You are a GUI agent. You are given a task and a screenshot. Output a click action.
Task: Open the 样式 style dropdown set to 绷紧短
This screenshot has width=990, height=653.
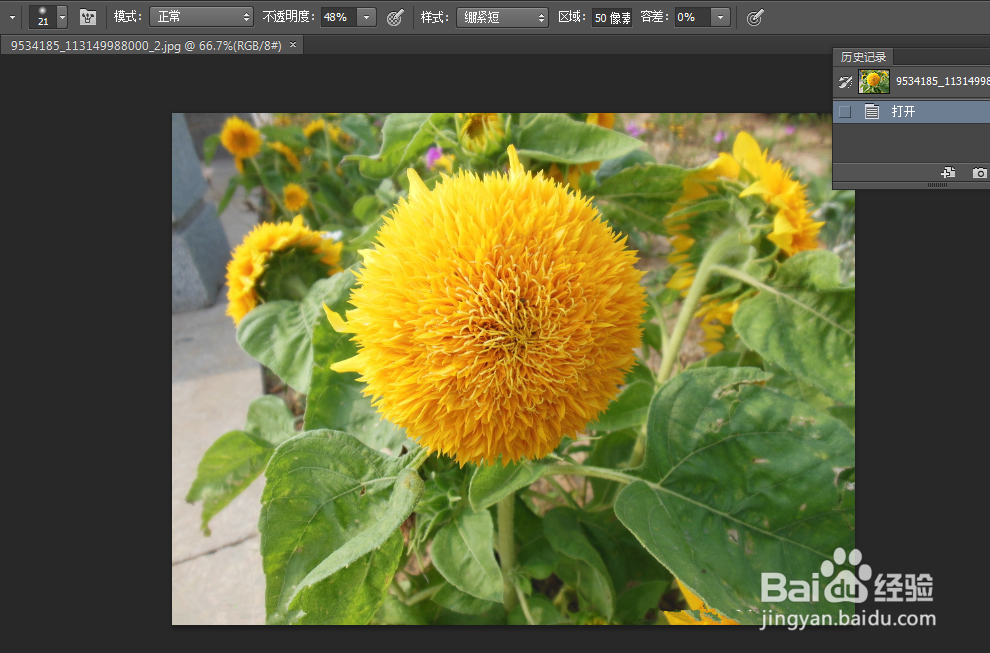502,17
